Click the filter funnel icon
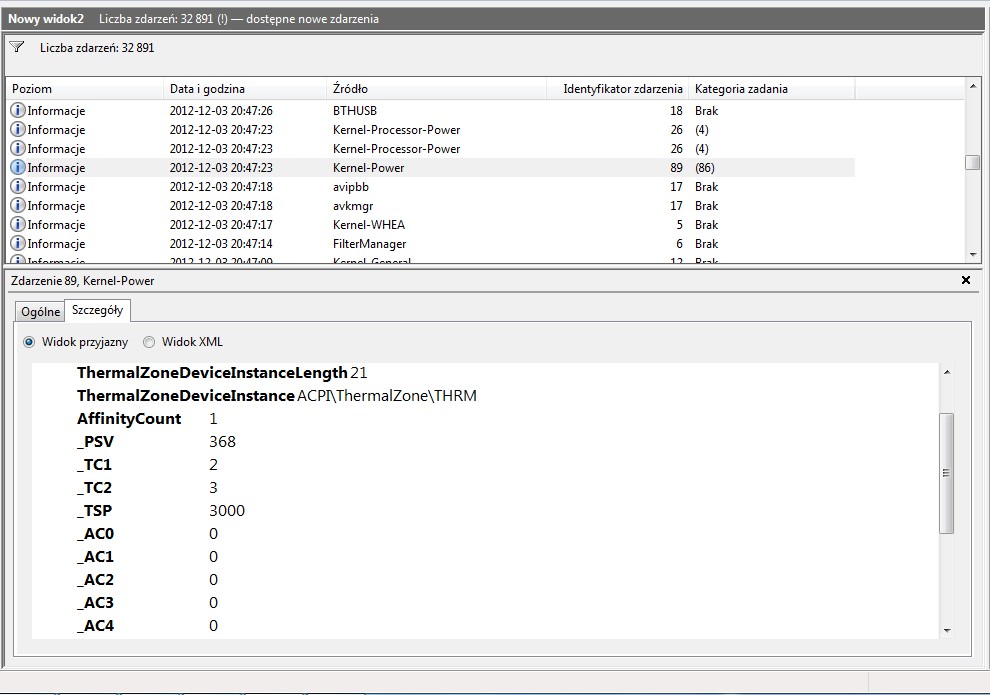This screenshot has width=990, height=695. [17, 47]
